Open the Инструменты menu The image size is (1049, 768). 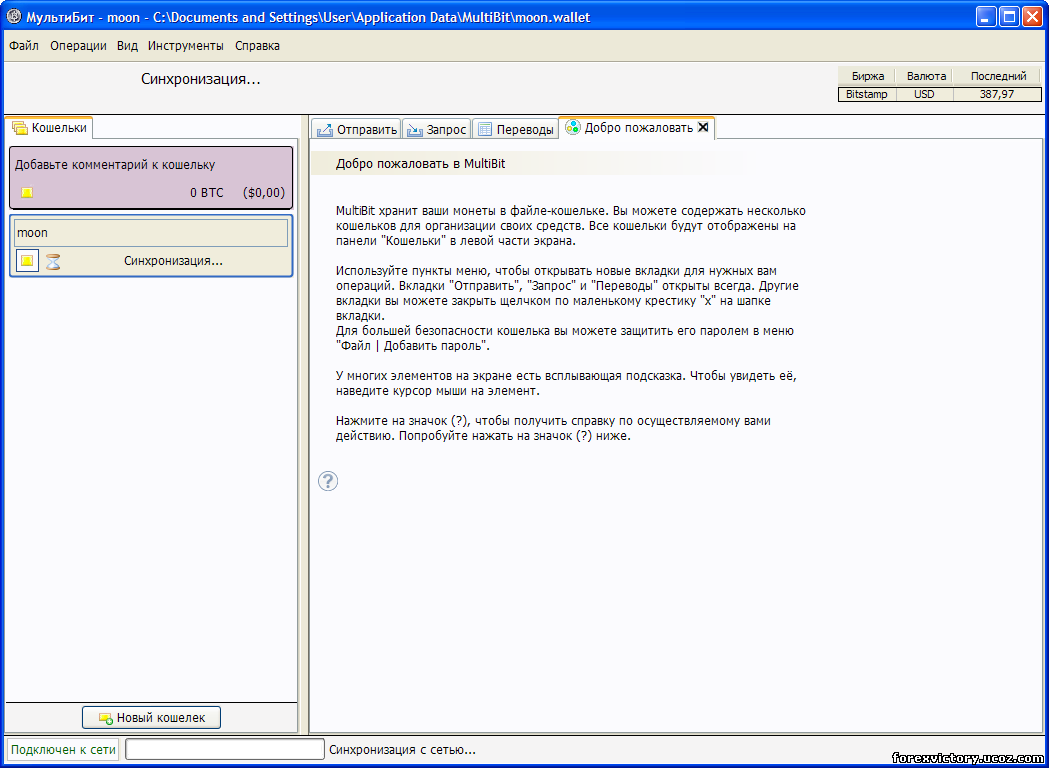tap(186, 46)
